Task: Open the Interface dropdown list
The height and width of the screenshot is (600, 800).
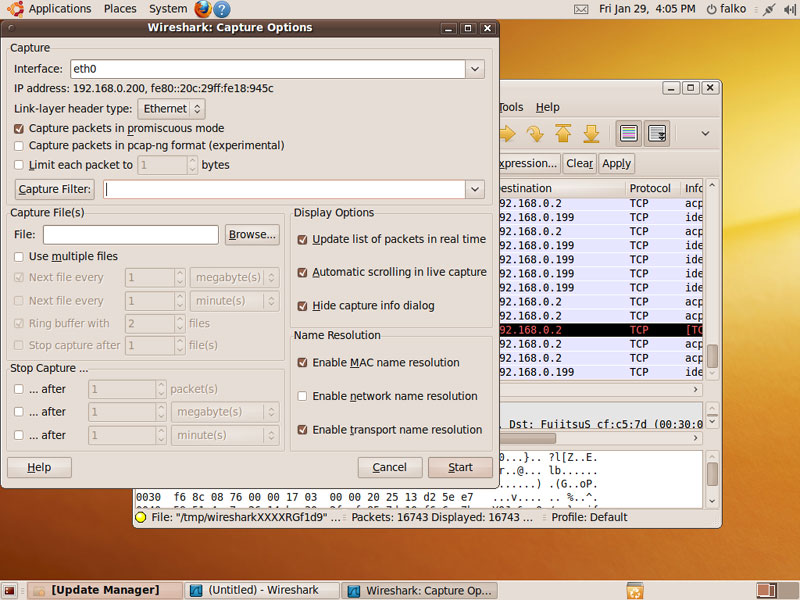Action: (x=474, y=69)
